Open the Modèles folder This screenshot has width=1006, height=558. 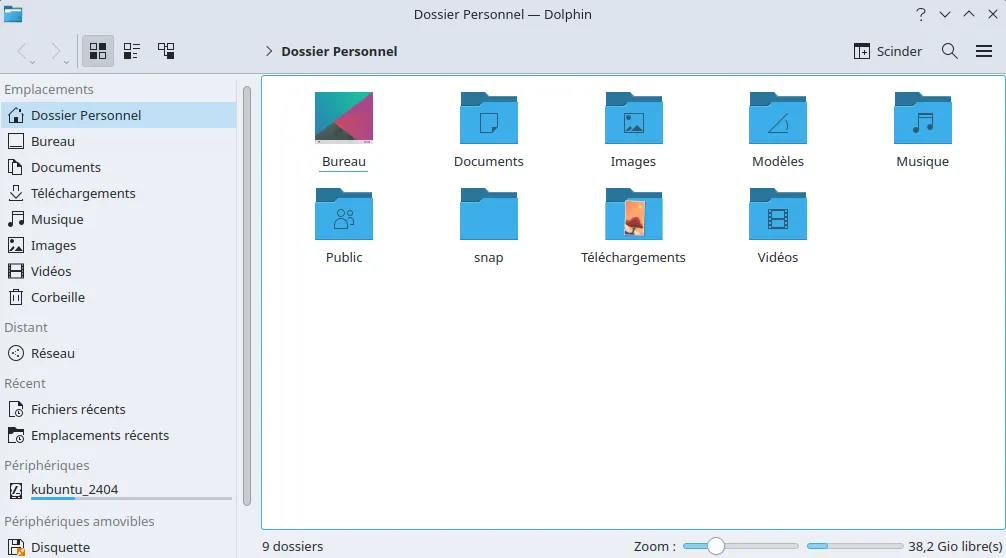[778, 119]
